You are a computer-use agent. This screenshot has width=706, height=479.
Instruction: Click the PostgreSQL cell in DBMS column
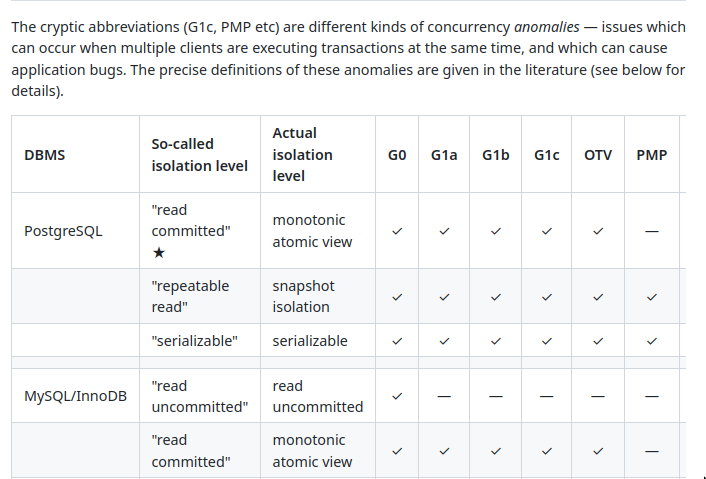click(x=63, y=231)
